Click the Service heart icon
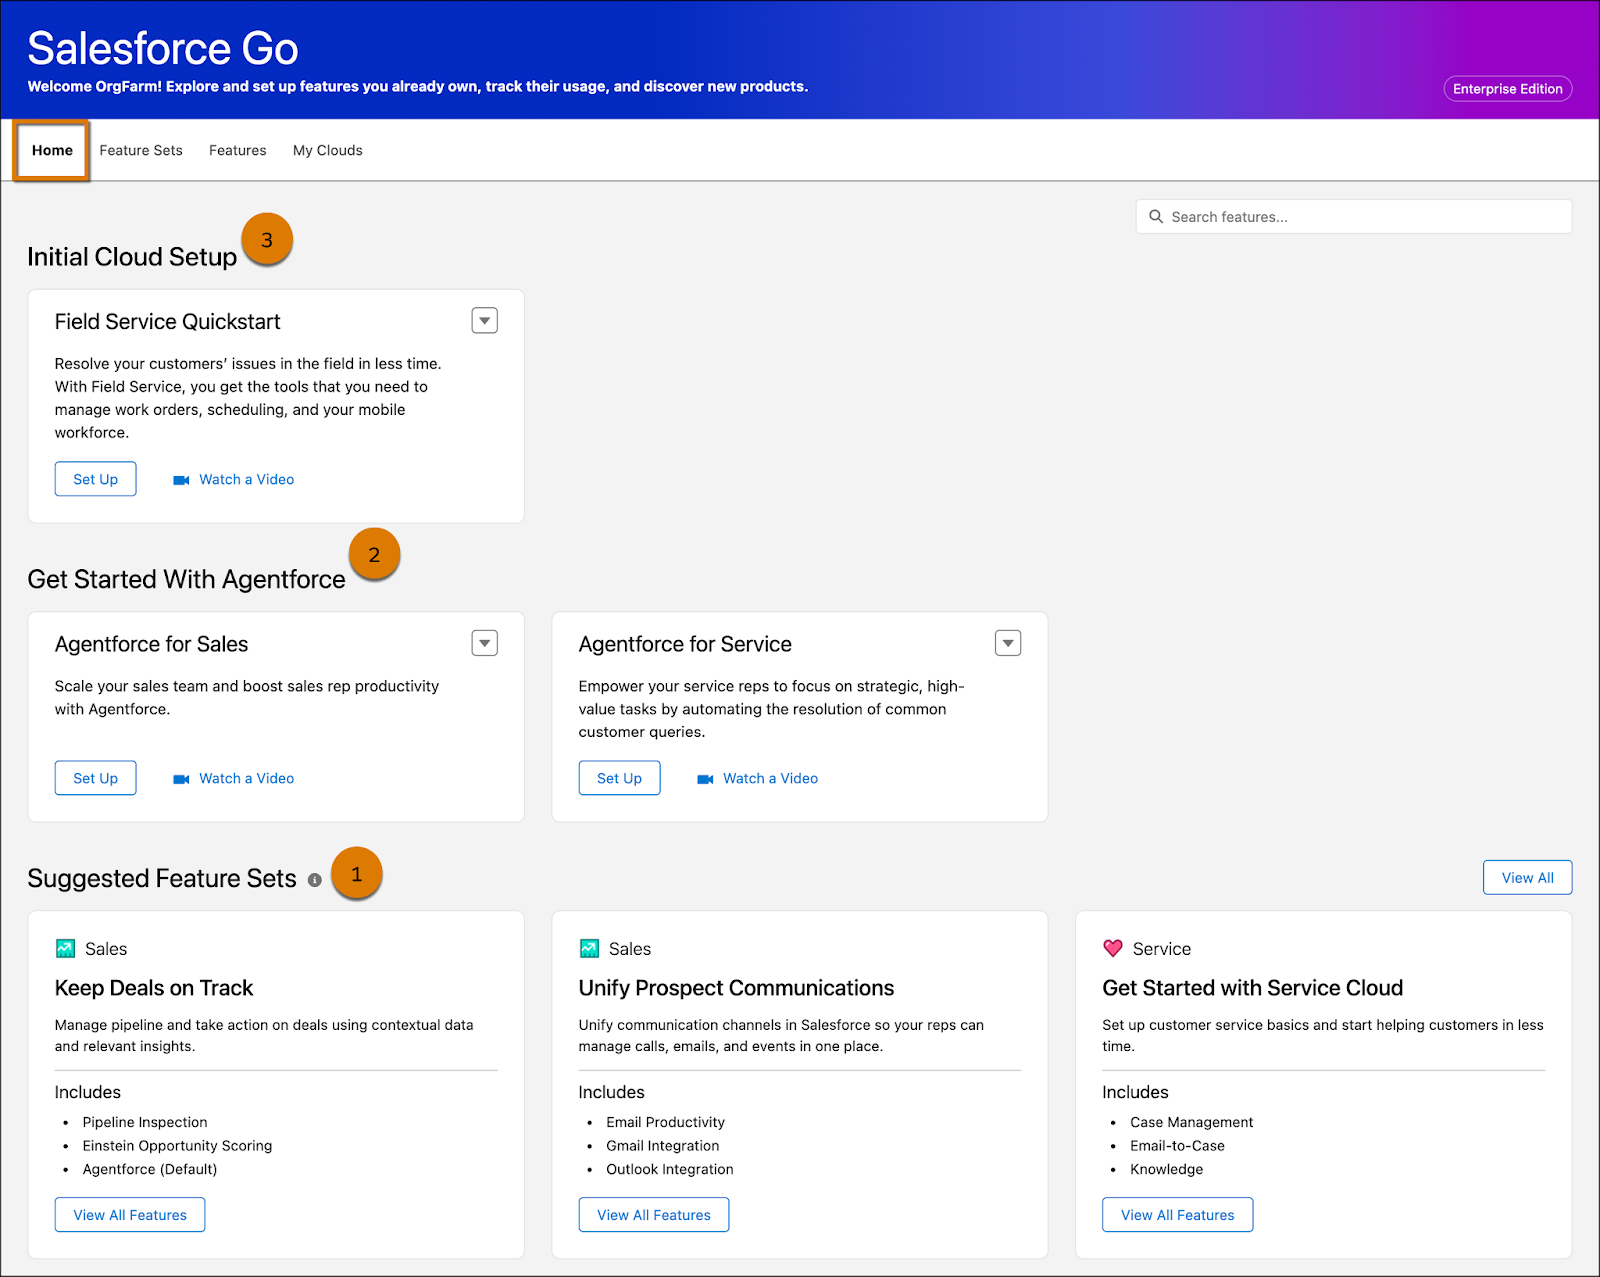The image size is (1600, 1277). tap(1113, 948)
